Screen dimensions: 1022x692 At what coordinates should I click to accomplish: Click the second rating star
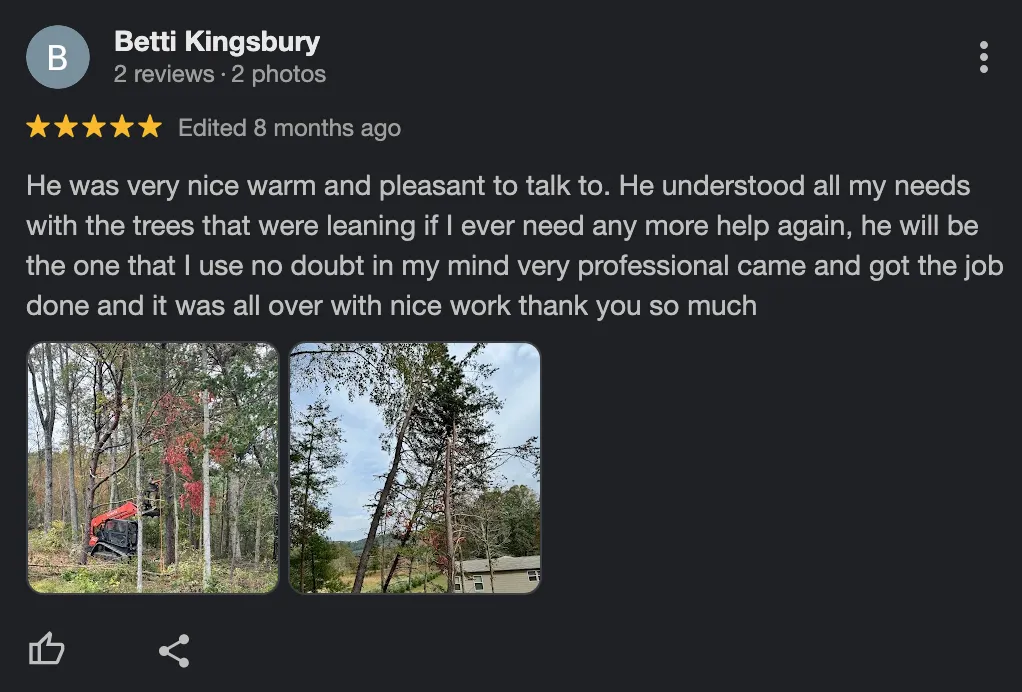[x=66, y=127]
